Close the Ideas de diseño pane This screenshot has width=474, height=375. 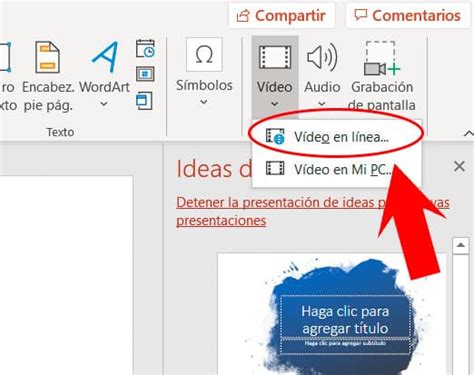tap(459, 166)
